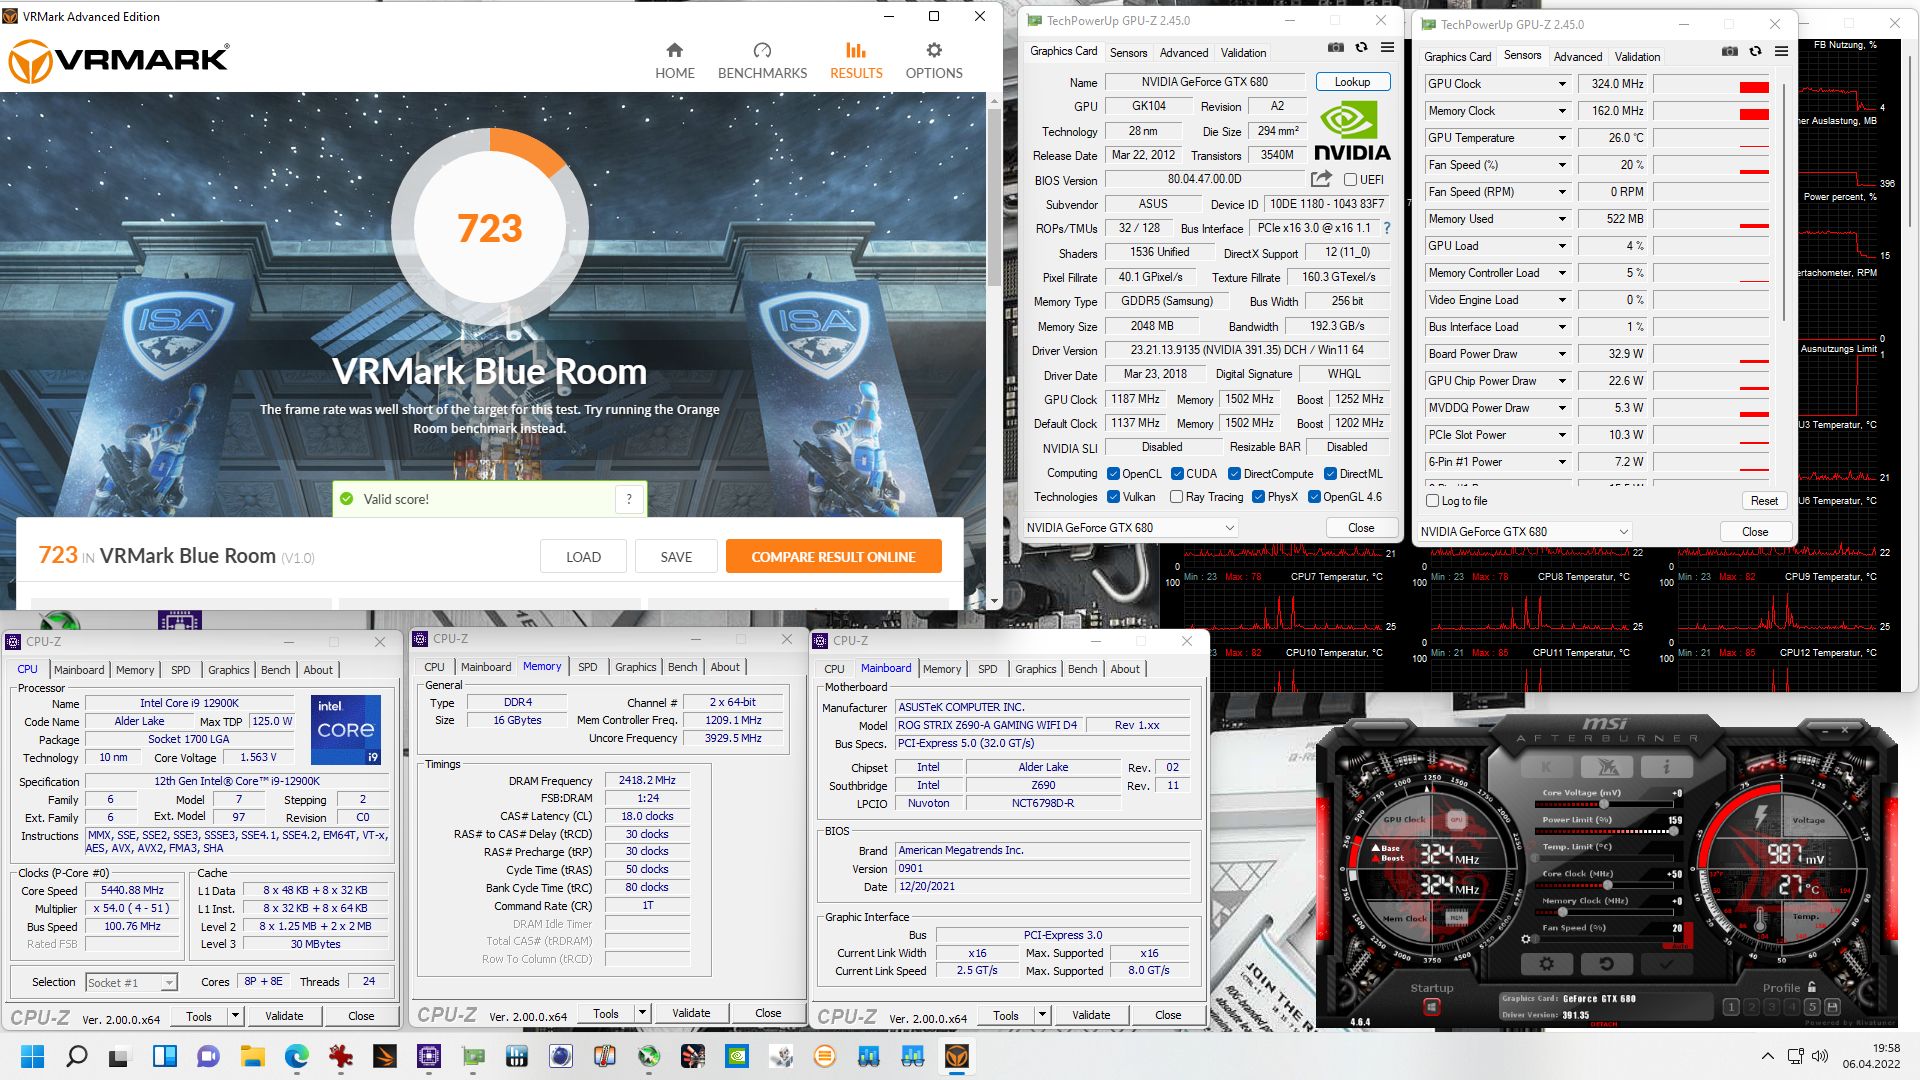Enable Log to file checkbox
The image size is (1920, 1080).
point(1432,501)
